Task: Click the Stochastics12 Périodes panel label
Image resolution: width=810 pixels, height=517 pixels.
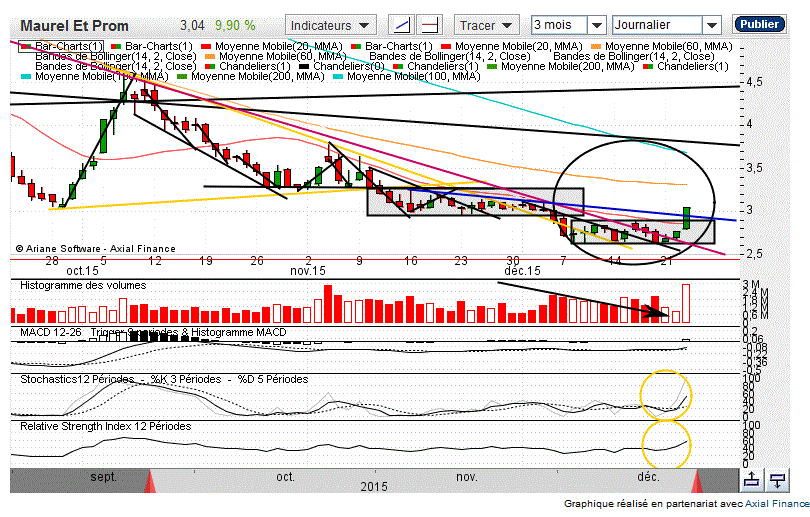Action: [77, 379]
